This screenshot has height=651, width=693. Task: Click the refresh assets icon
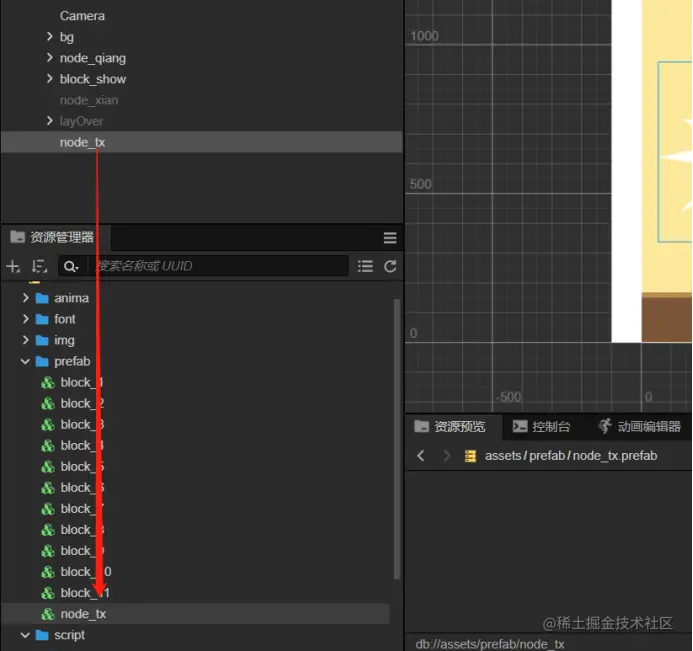tap(390, 266)
